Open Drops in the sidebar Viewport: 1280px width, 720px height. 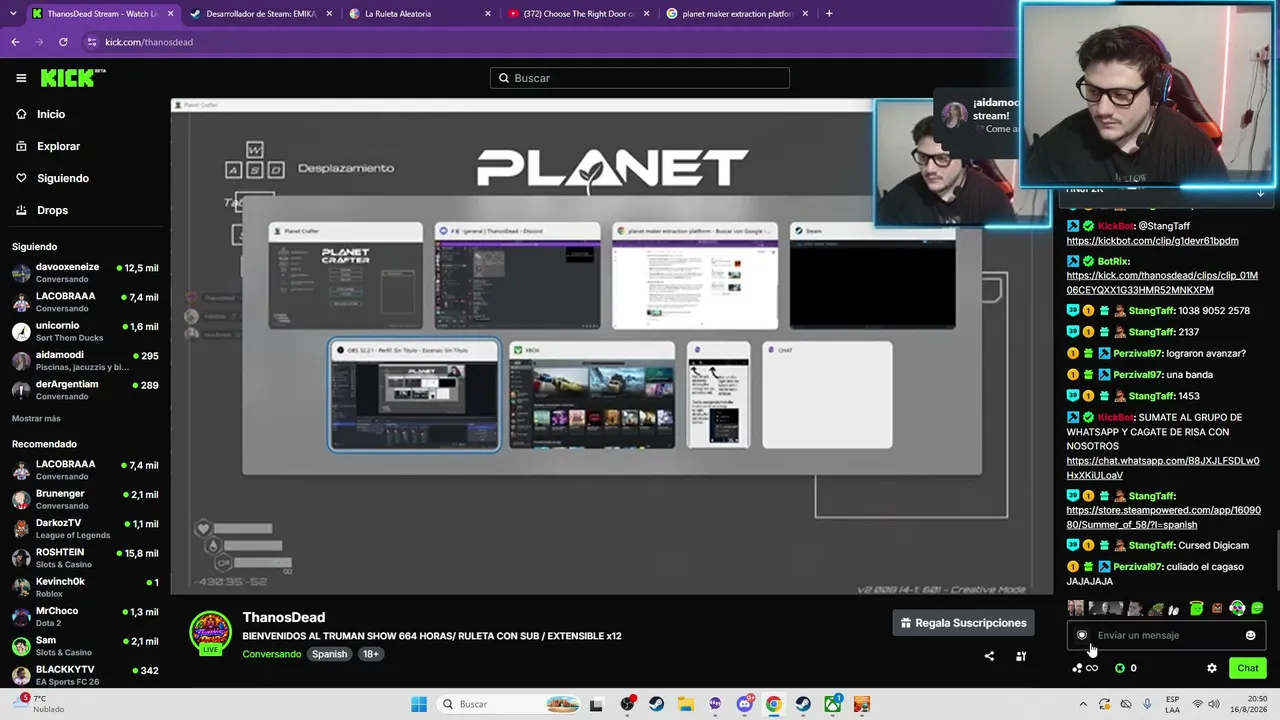tap(53, 210)
